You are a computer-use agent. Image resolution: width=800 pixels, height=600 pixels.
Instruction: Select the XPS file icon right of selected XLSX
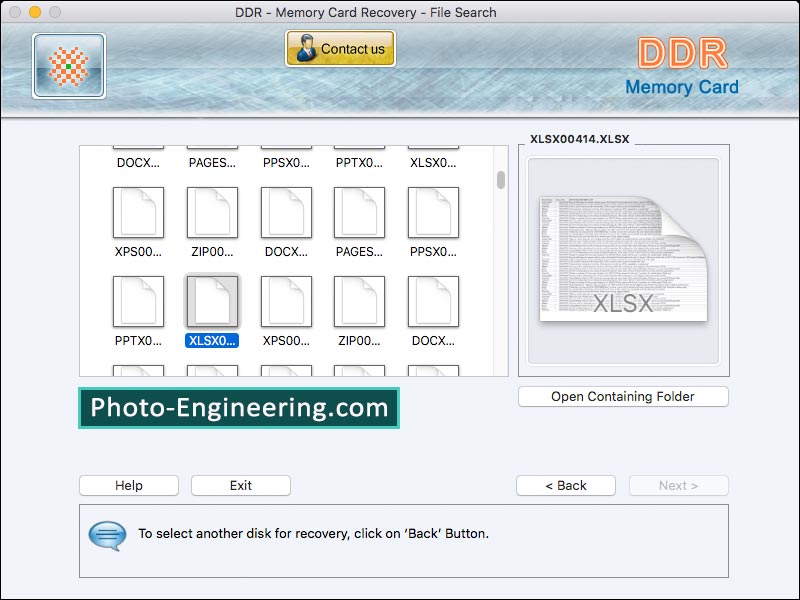[x=286, y=302]
